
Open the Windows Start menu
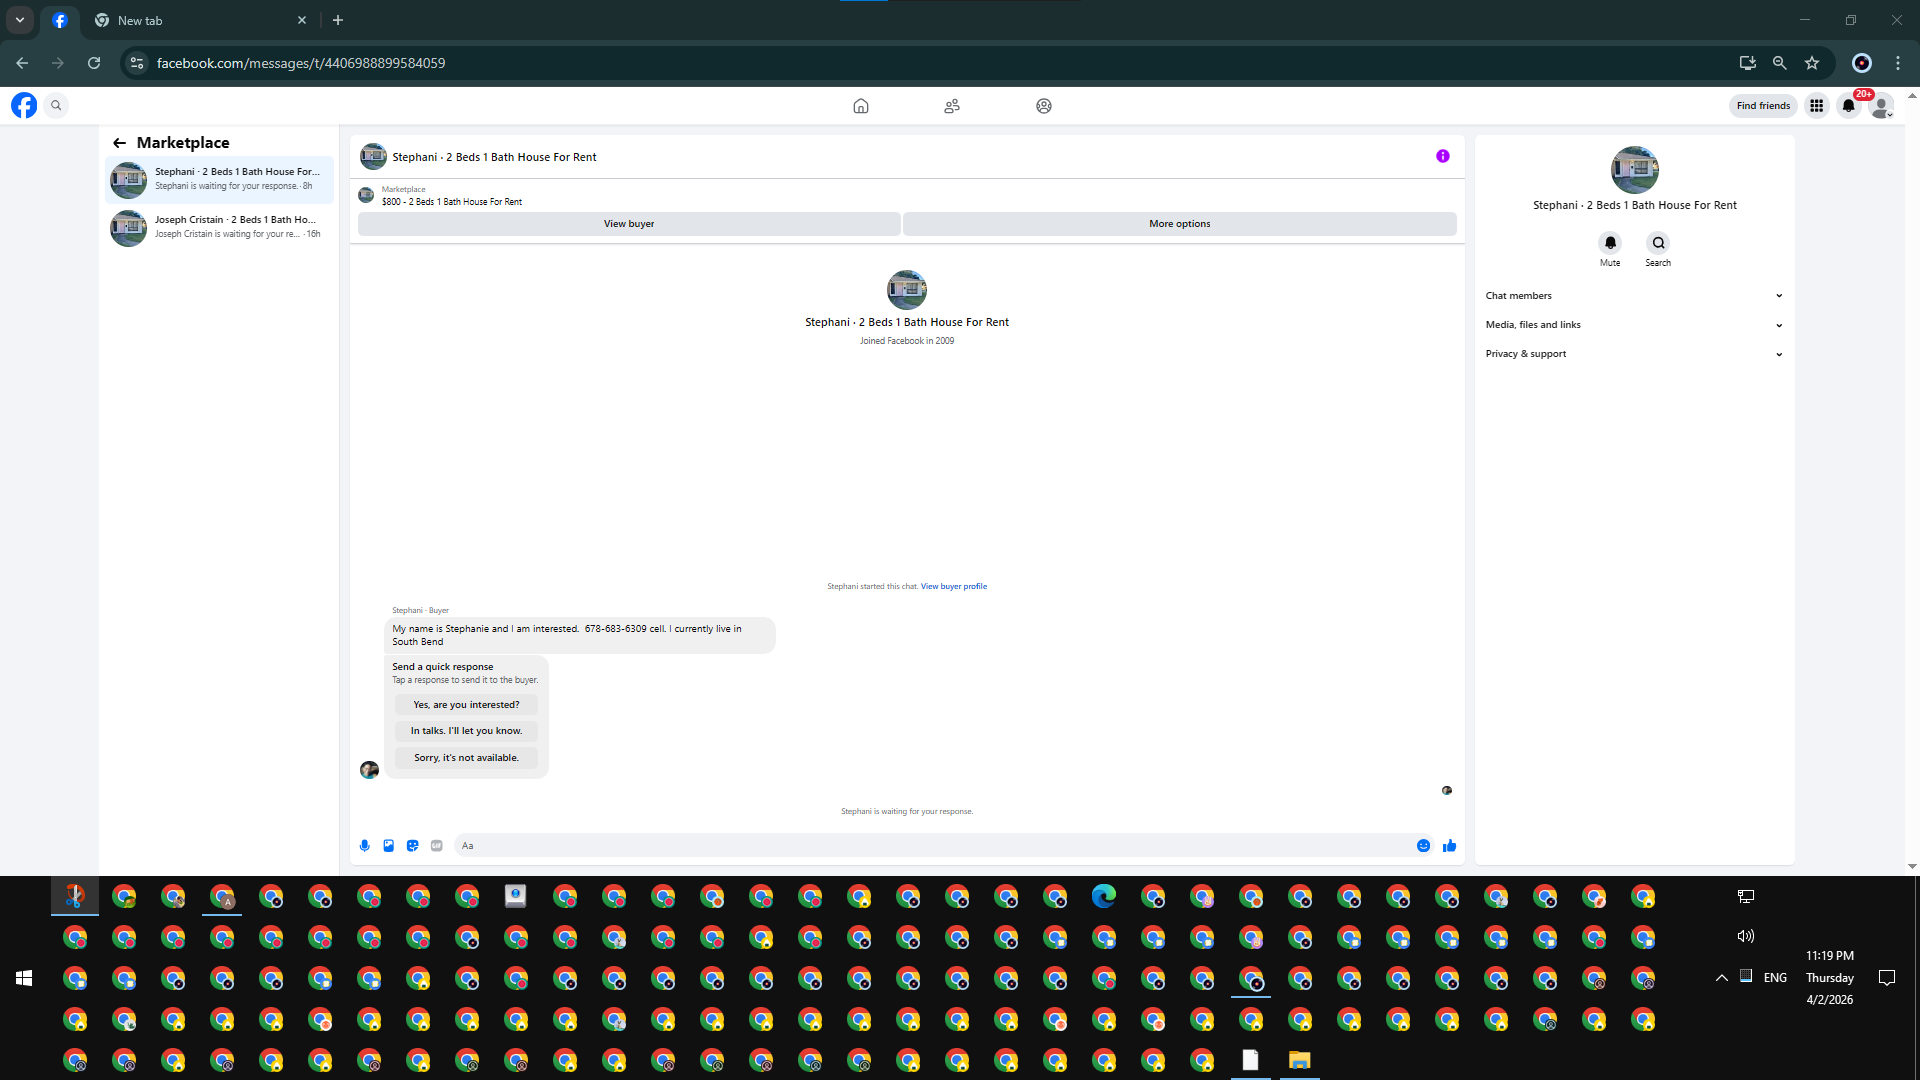tap(24, 978)
